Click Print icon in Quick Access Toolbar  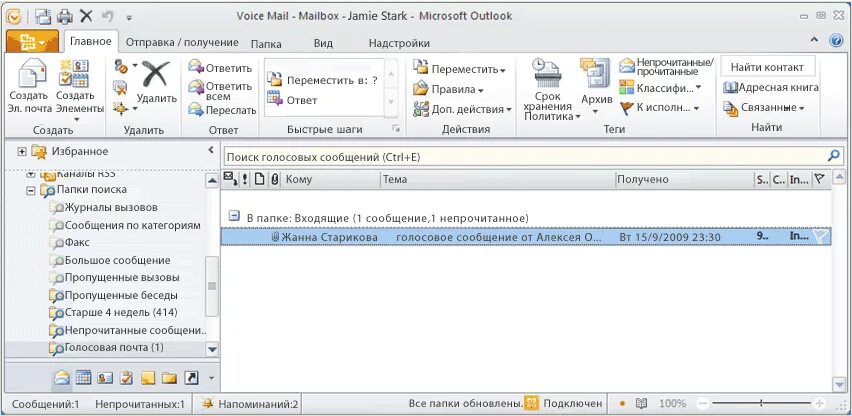65,16
